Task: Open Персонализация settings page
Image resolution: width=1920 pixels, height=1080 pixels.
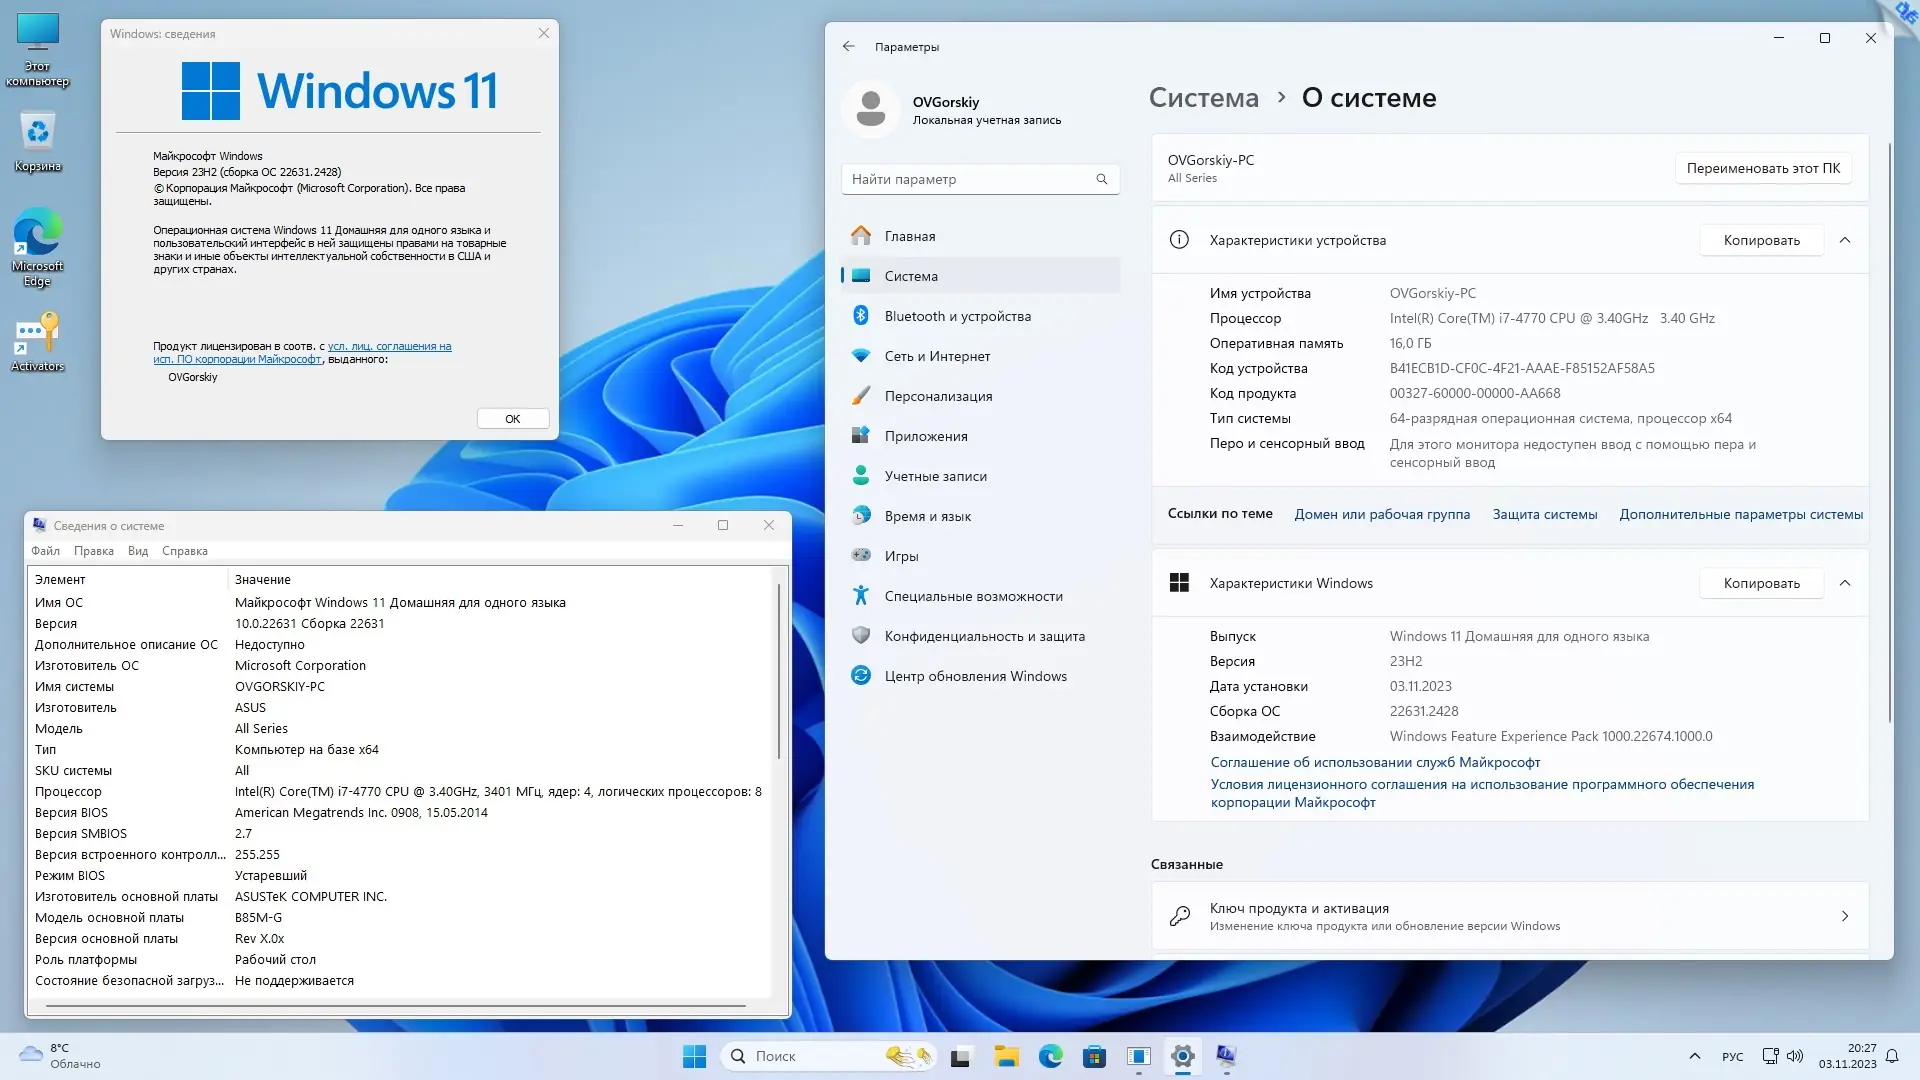Action: point(938,396)
